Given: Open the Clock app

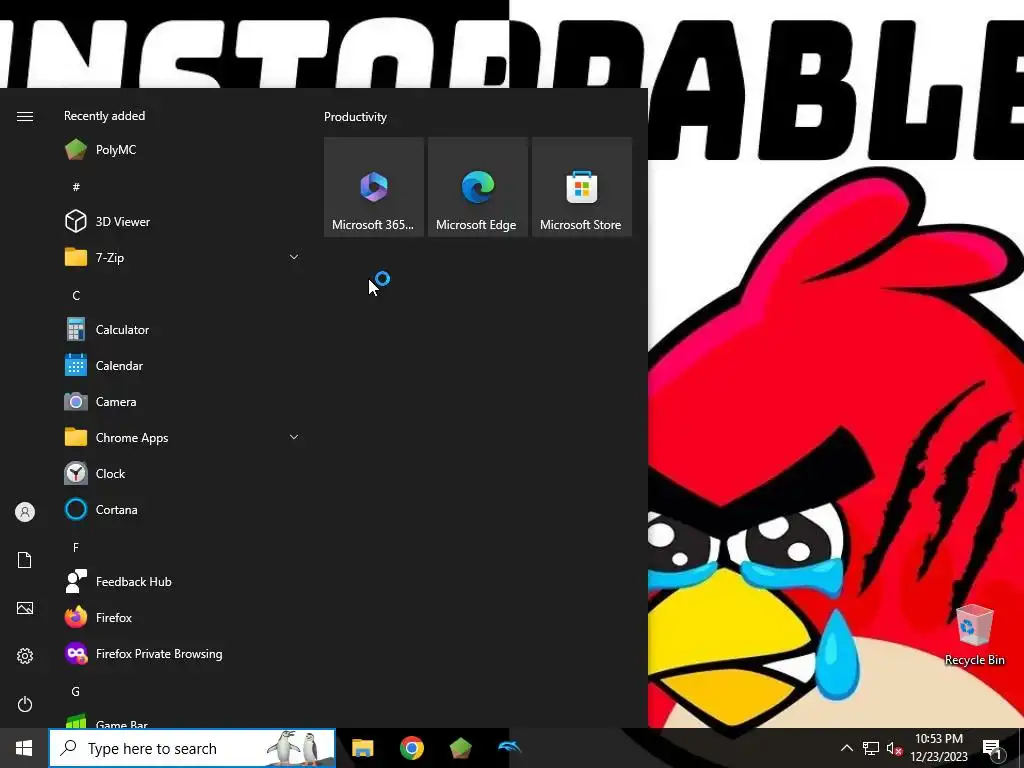Looking at the screenshot, I should (x=183, y=473).
